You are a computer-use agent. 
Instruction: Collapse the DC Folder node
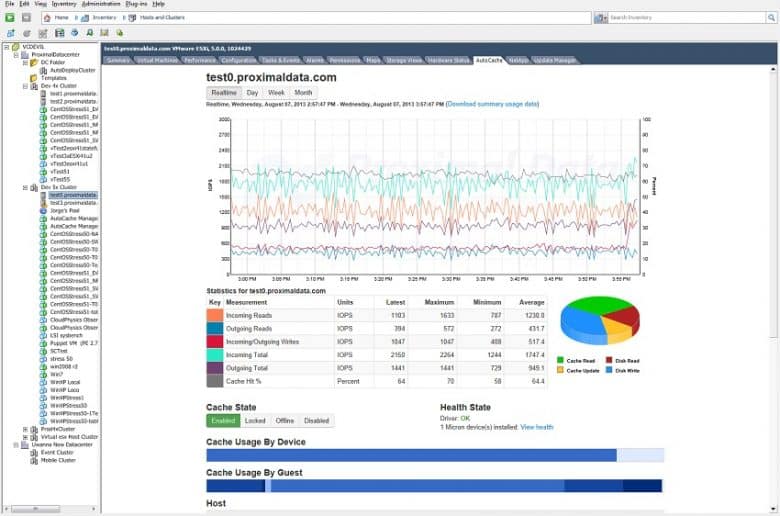click(25, 63)
